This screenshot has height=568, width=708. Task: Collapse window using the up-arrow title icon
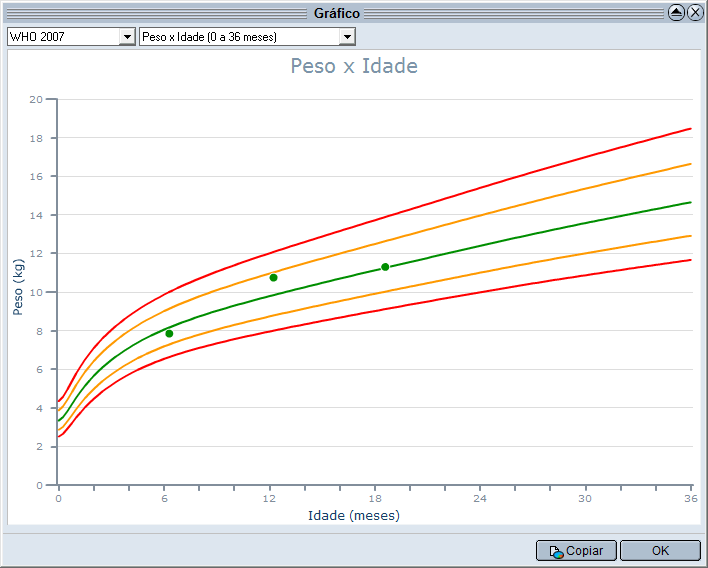pyautogui.click(x=676, y=13)
